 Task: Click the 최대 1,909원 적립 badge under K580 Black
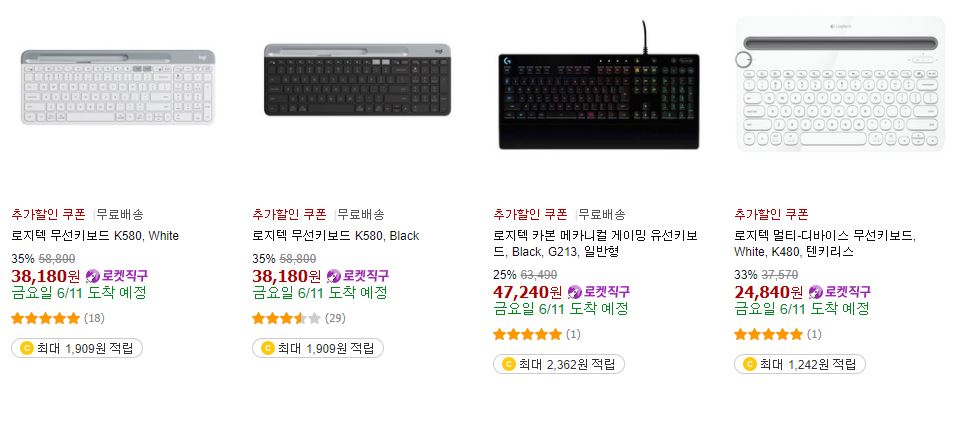coord(318,348)
